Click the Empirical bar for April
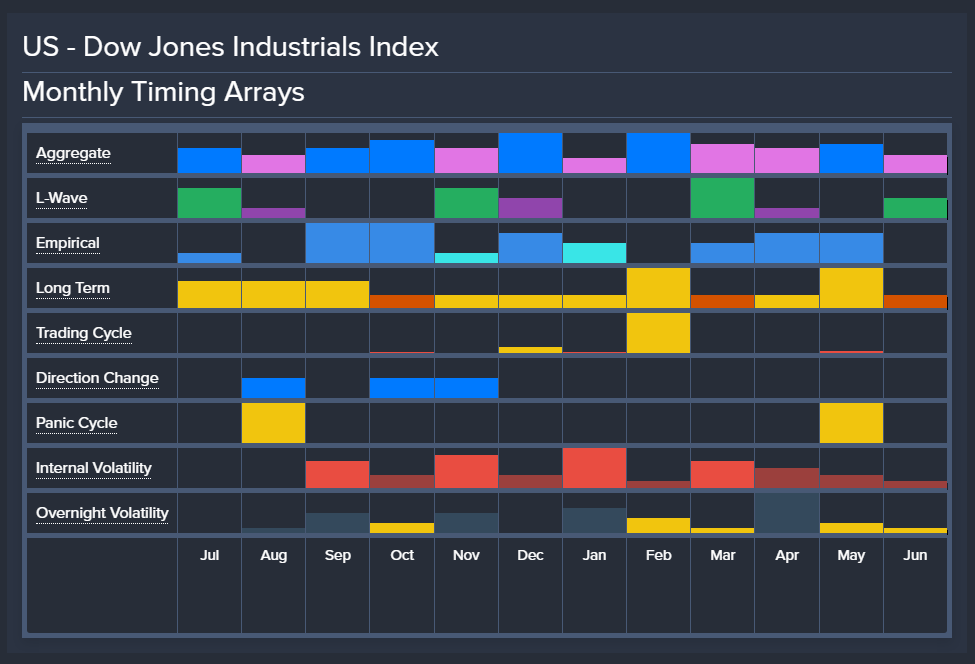Screen dimensions: 975x664 click(x=787, y=248)
